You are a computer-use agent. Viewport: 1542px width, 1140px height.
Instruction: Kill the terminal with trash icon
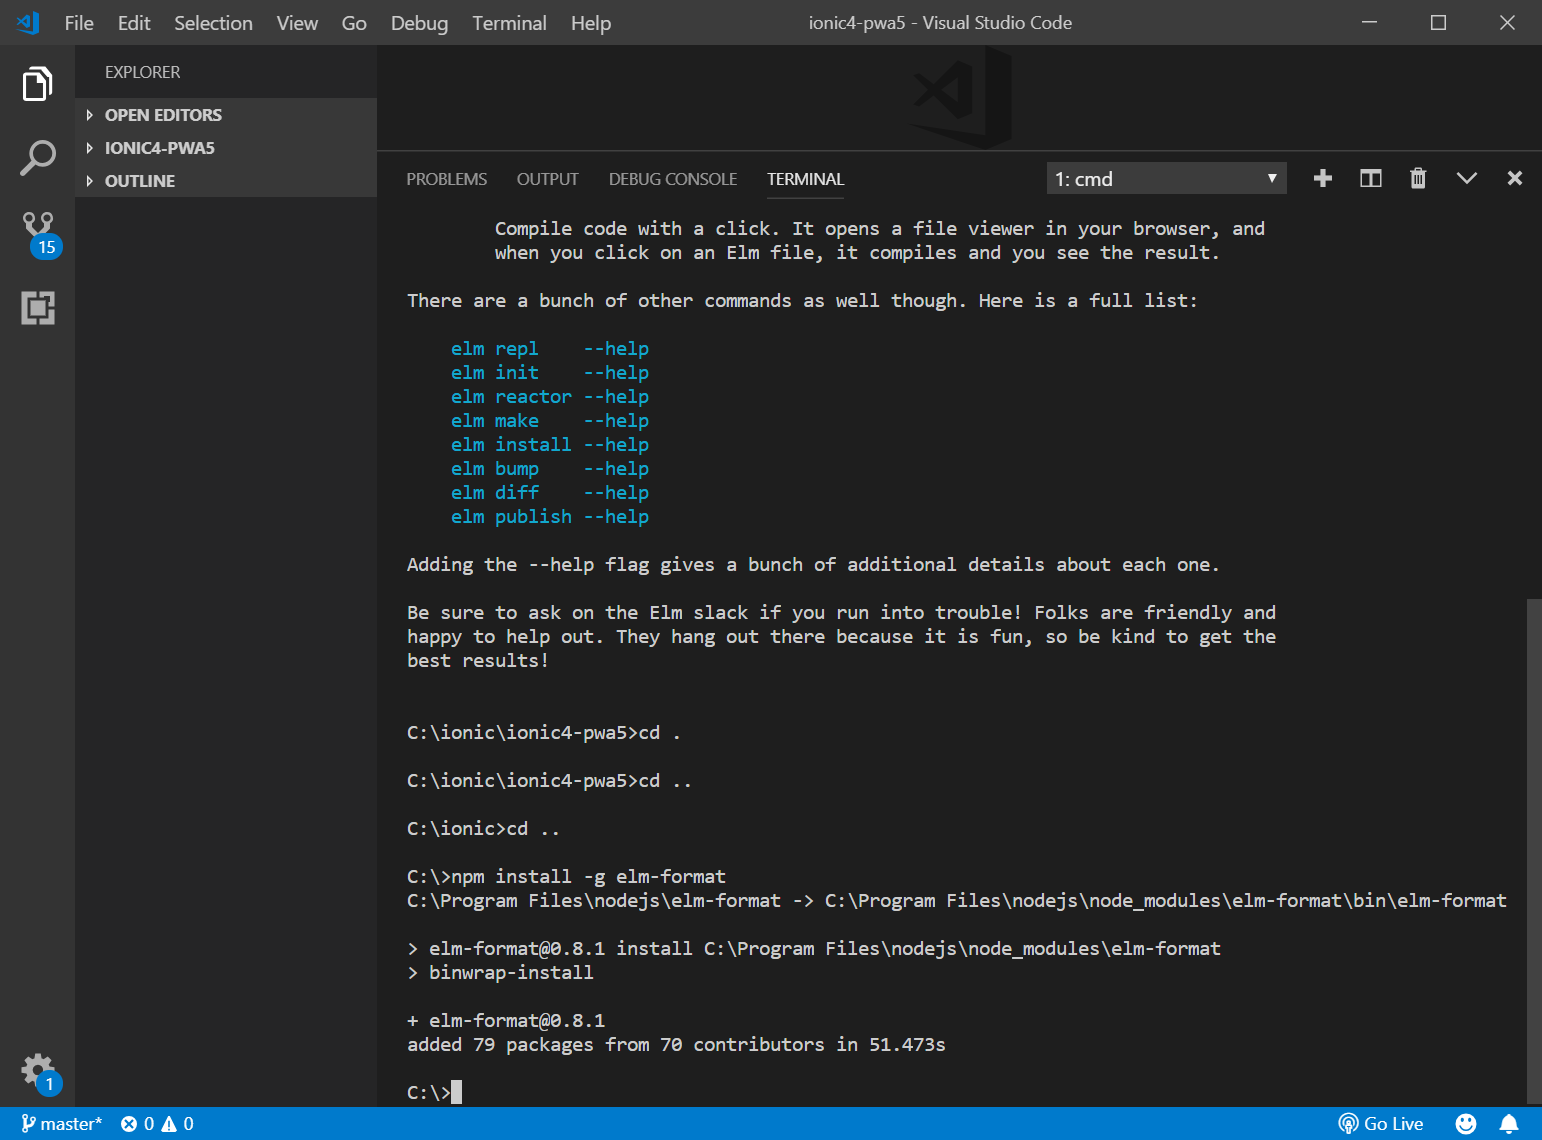pyautogui.click(x=1417, y=178)
